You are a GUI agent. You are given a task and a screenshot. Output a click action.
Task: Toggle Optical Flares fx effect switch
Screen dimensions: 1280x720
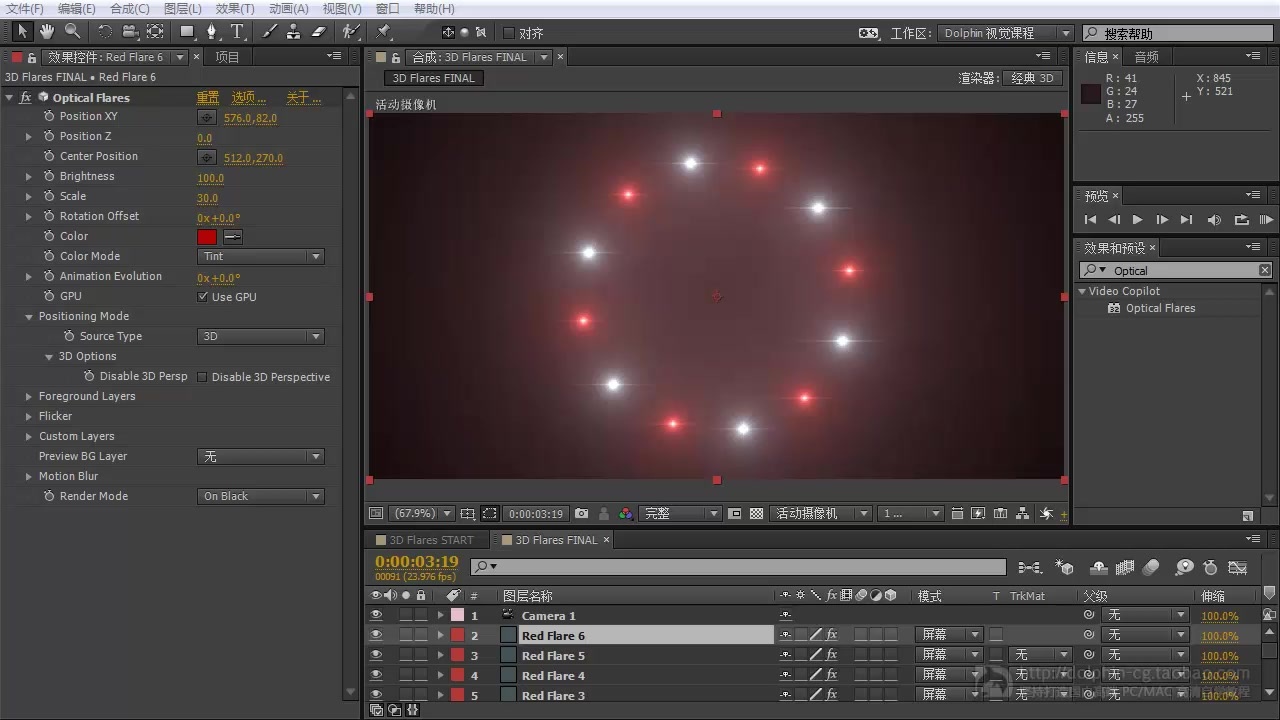[26, 97]
